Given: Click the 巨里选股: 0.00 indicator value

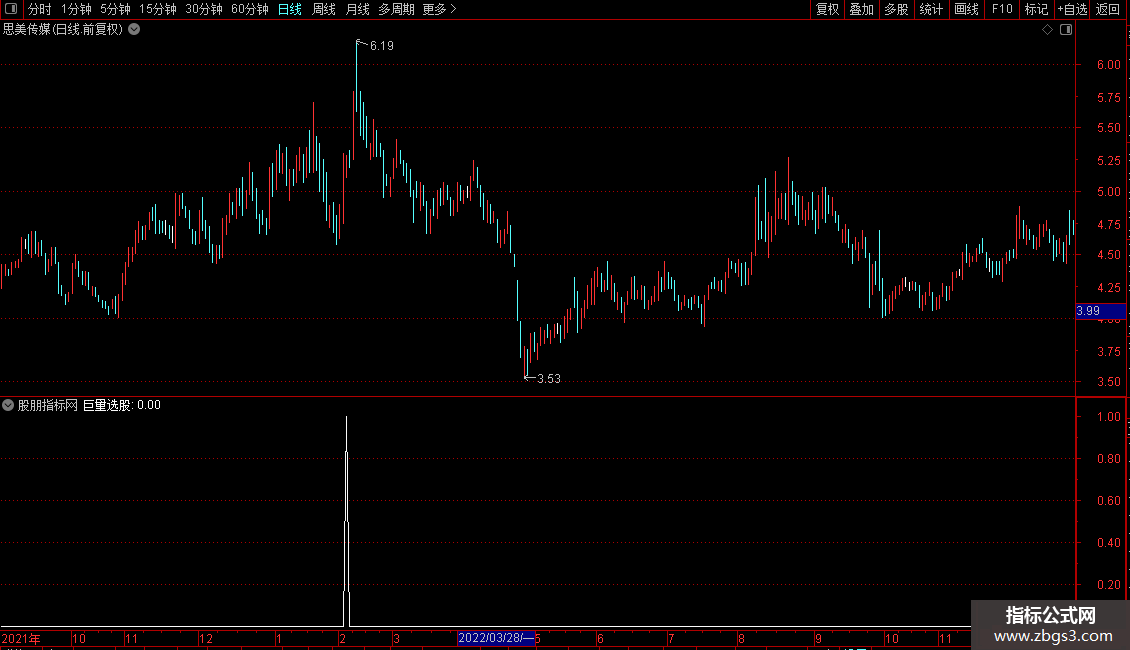Looking at the screenshot, I should point(122,406).
